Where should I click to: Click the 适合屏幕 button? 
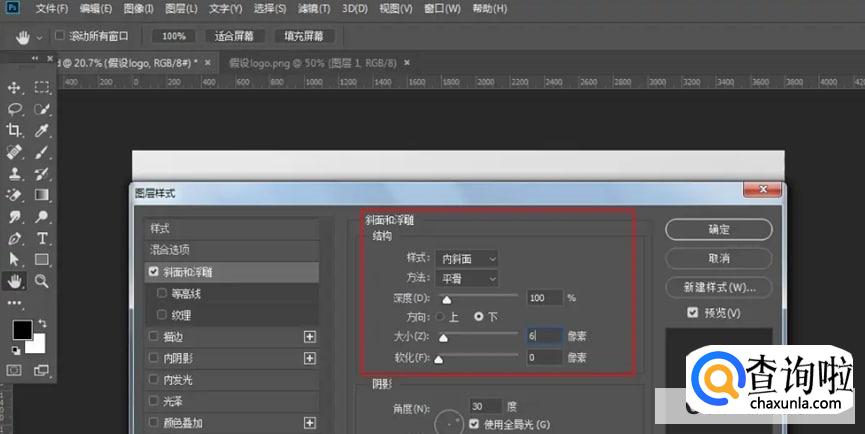point(234,36)
